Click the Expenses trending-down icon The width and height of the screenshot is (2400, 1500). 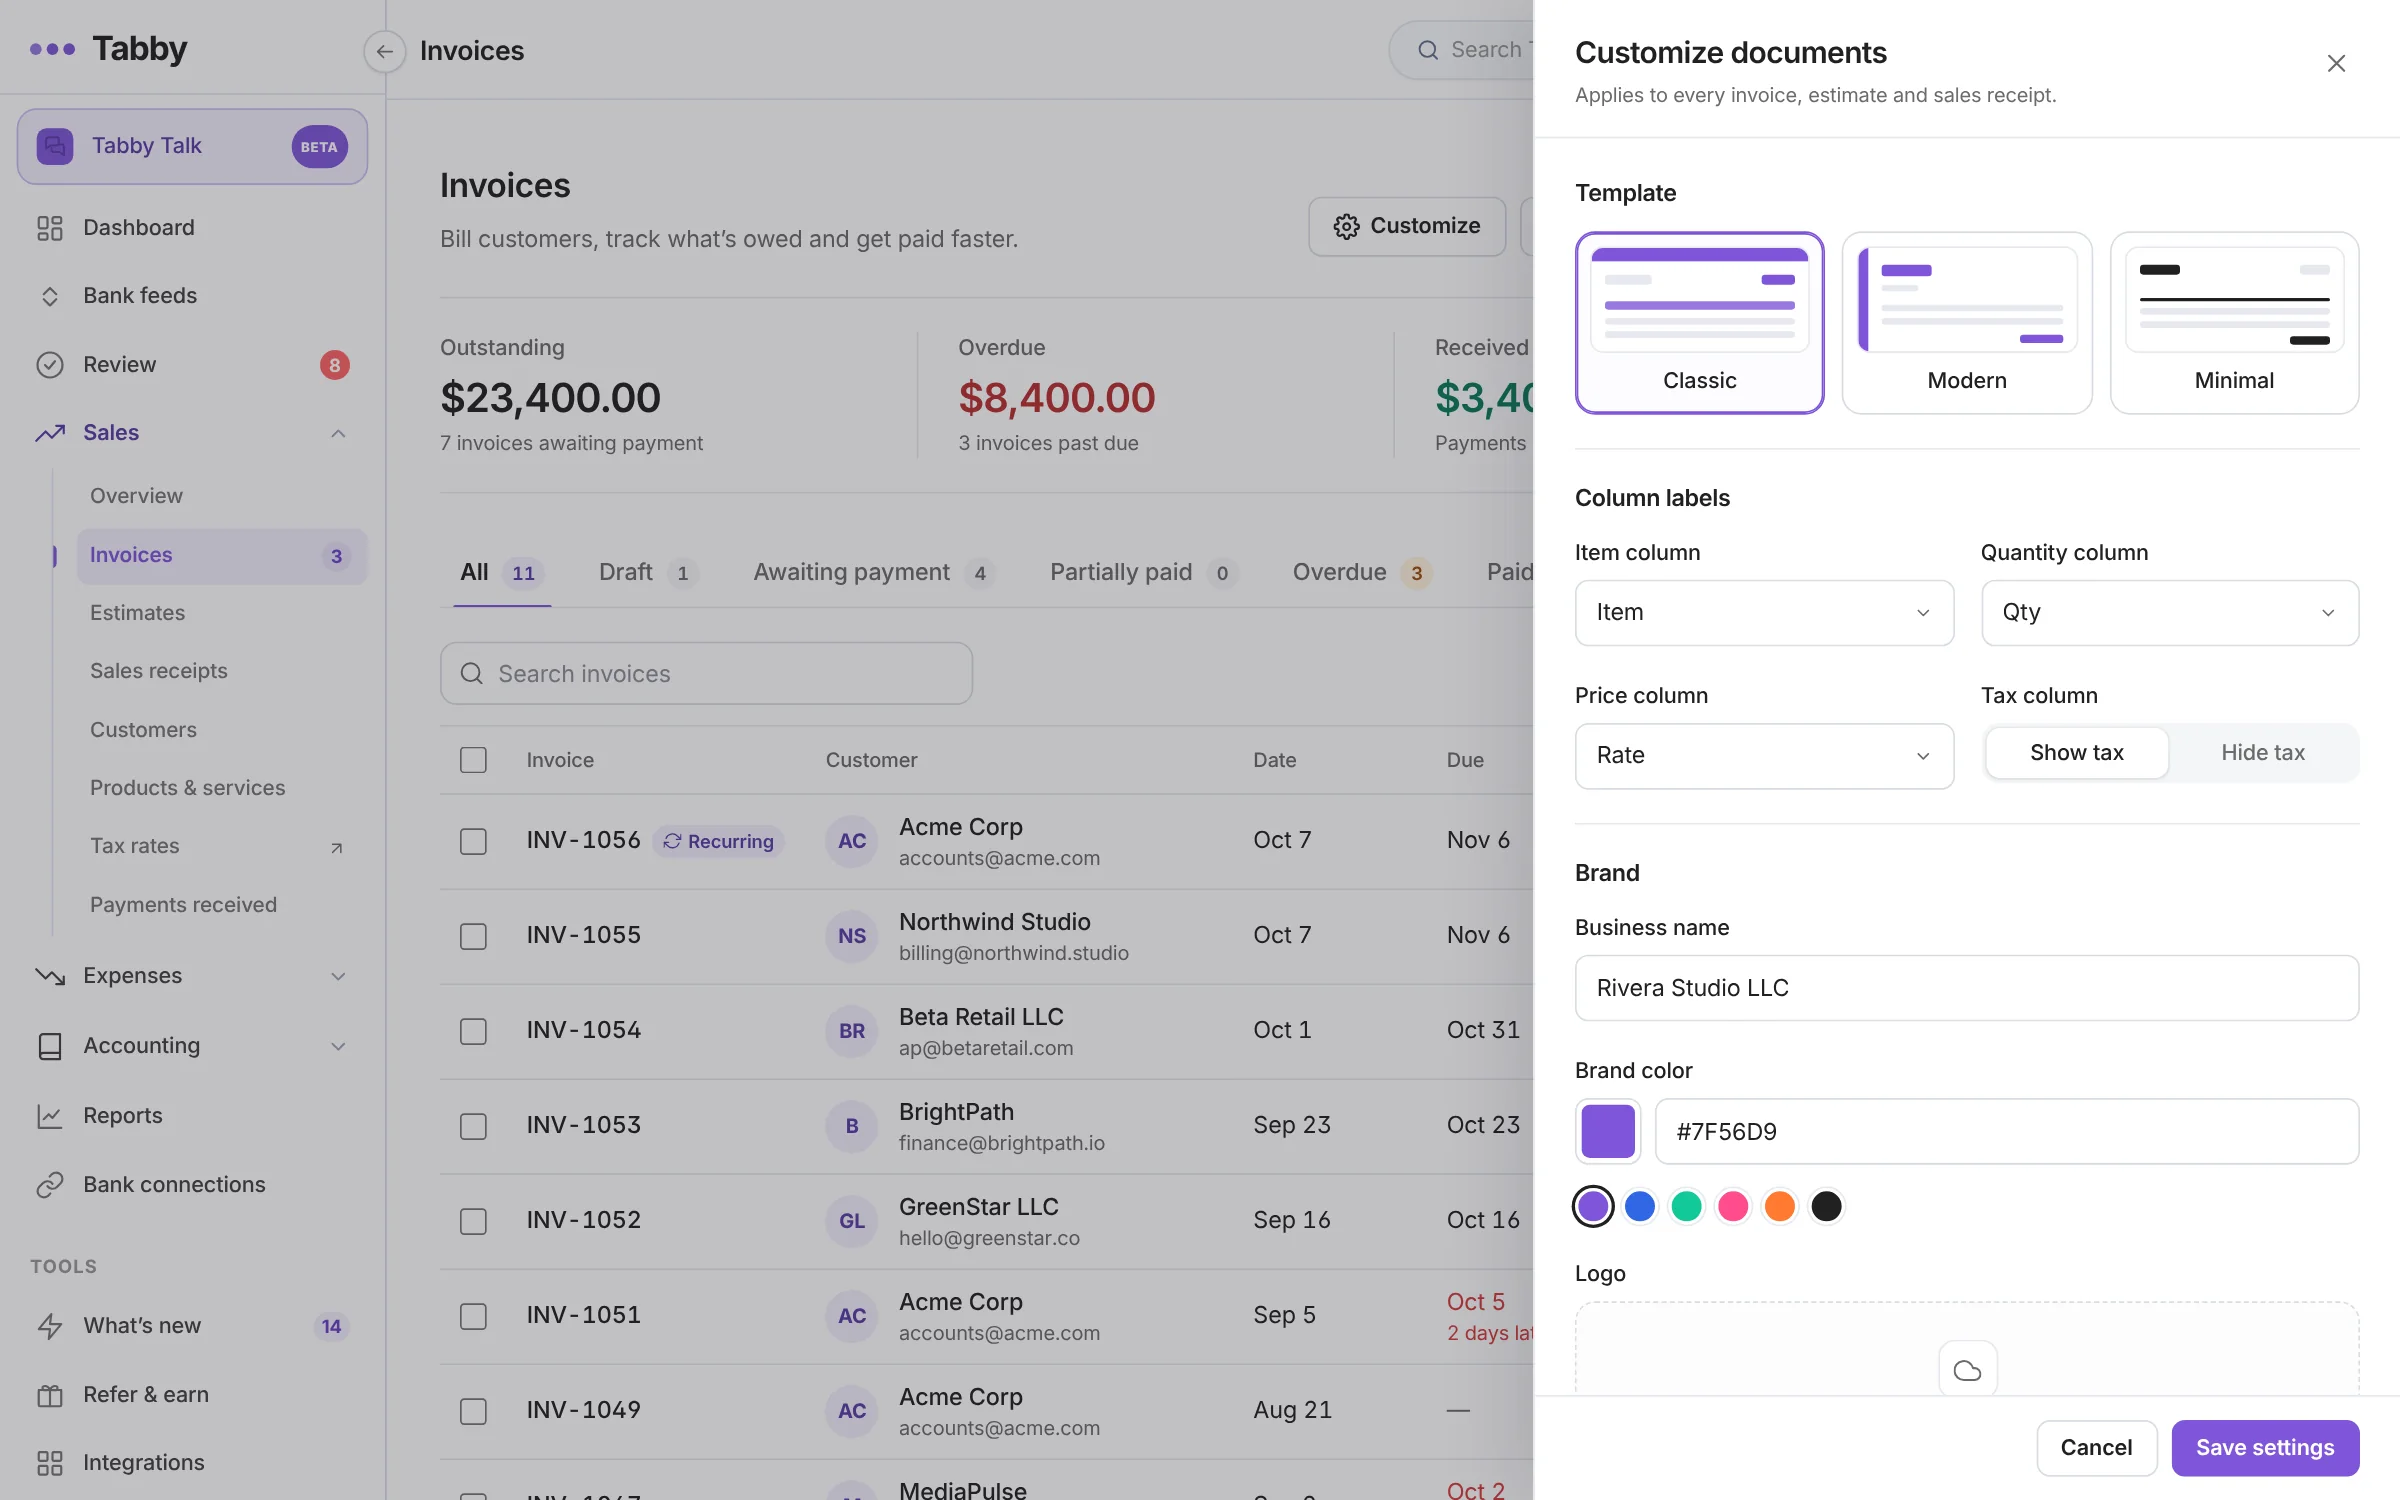(49, 976)
